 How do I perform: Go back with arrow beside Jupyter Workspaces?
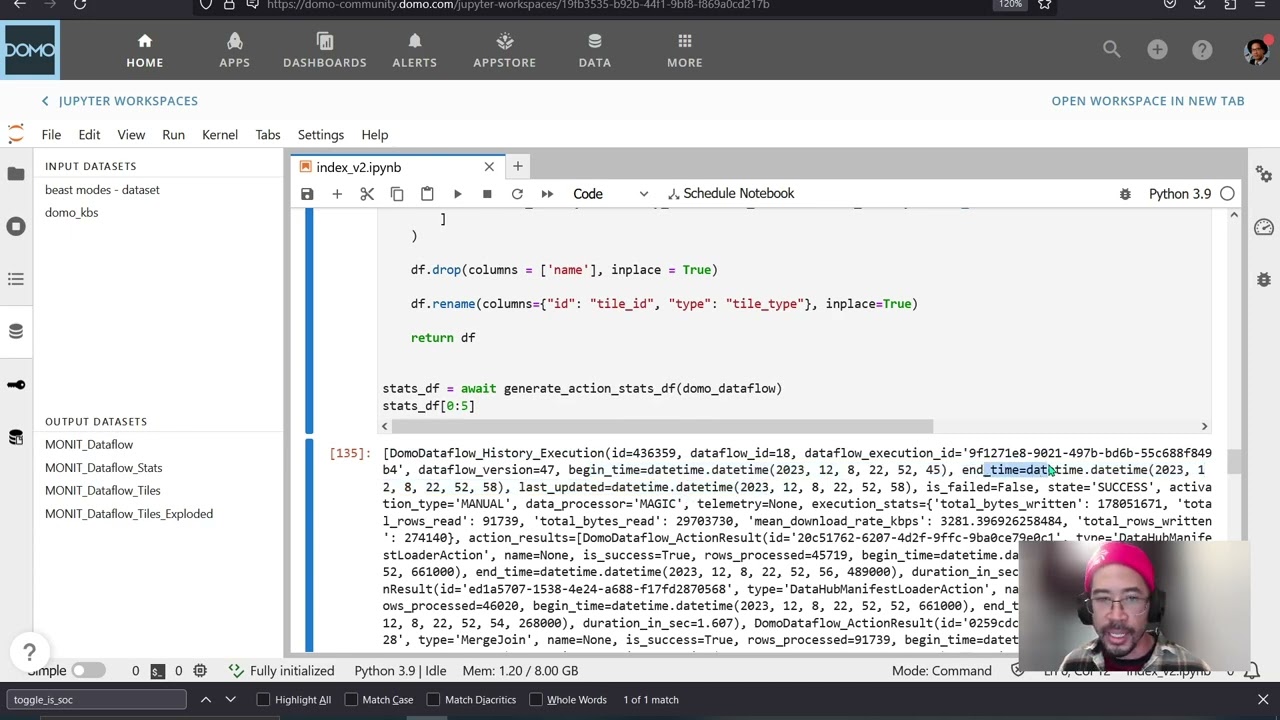click(x=45, y=101)
